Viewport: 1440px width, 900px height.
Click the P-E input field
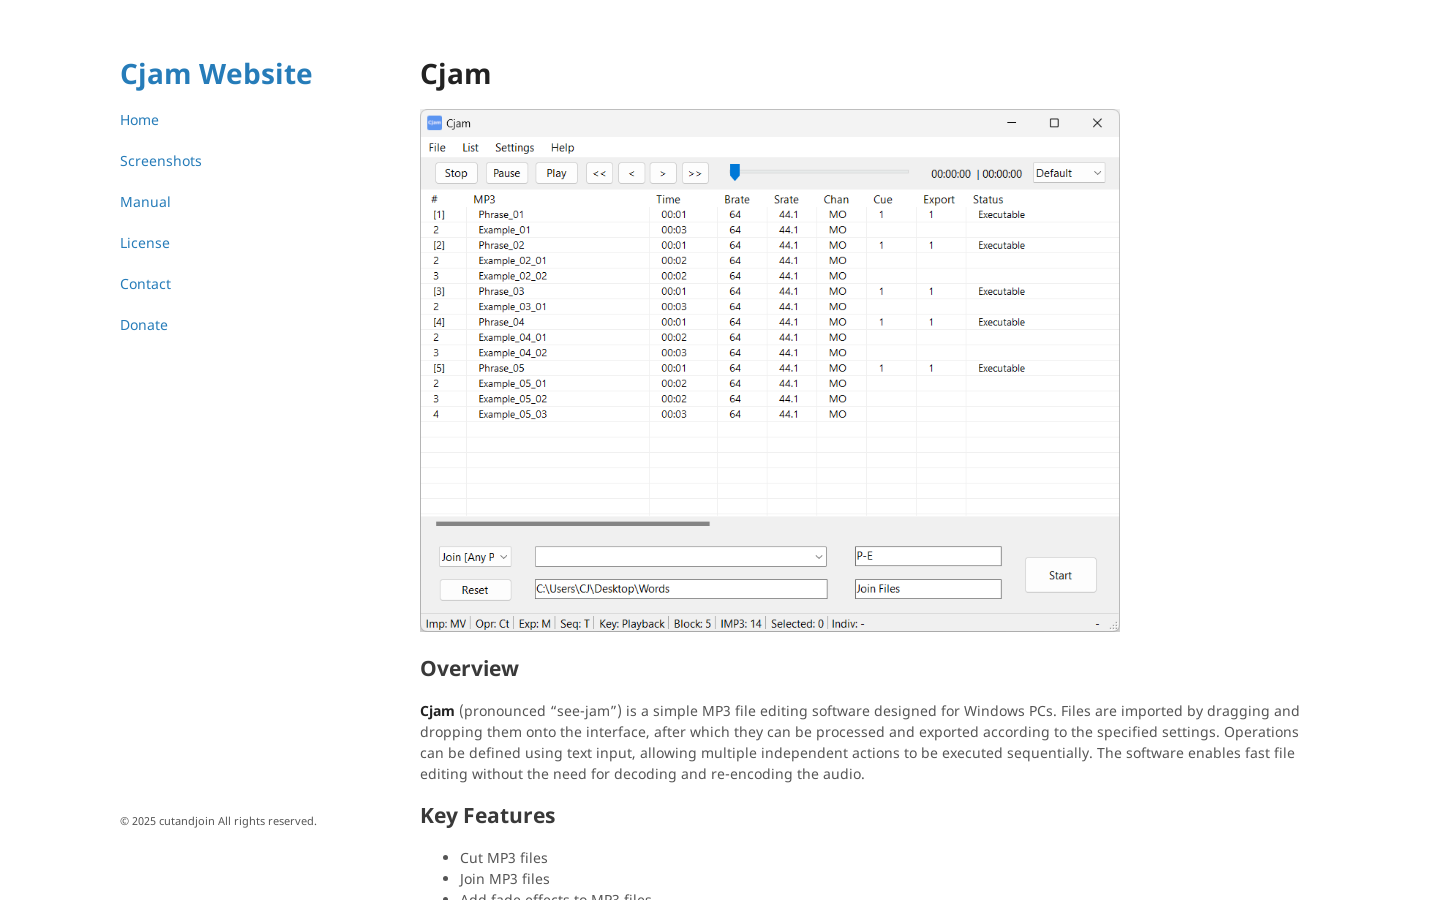pos(928,556)
